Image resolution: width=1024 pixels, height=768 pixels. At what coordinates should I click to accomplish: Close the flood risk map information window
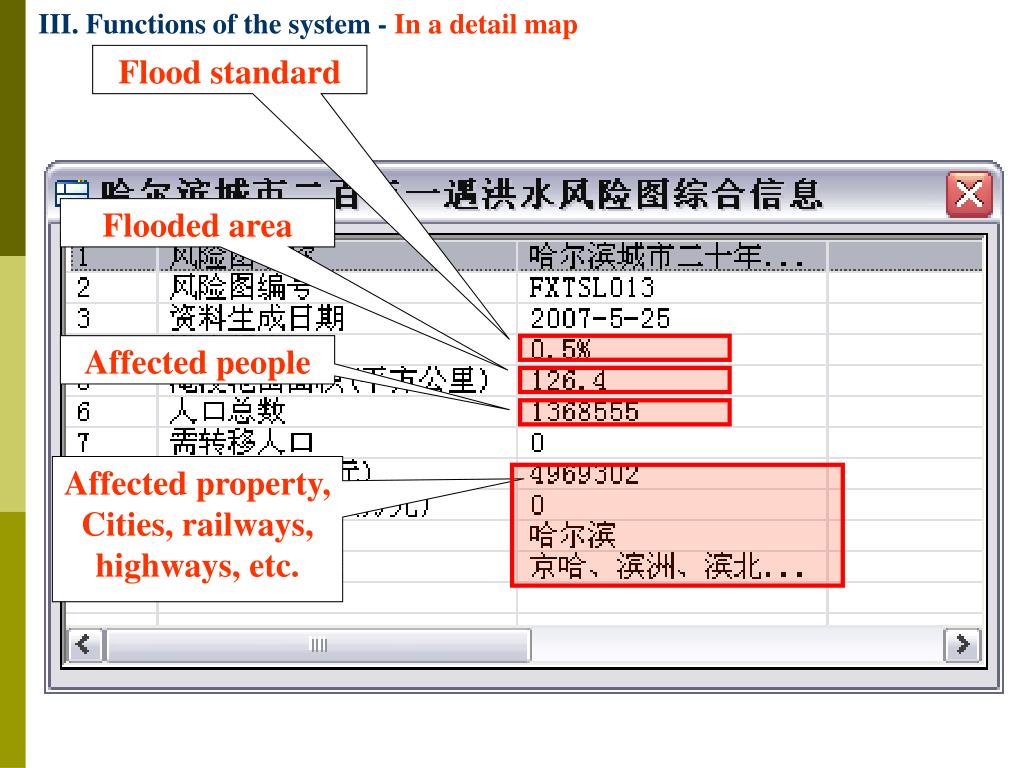969,194
